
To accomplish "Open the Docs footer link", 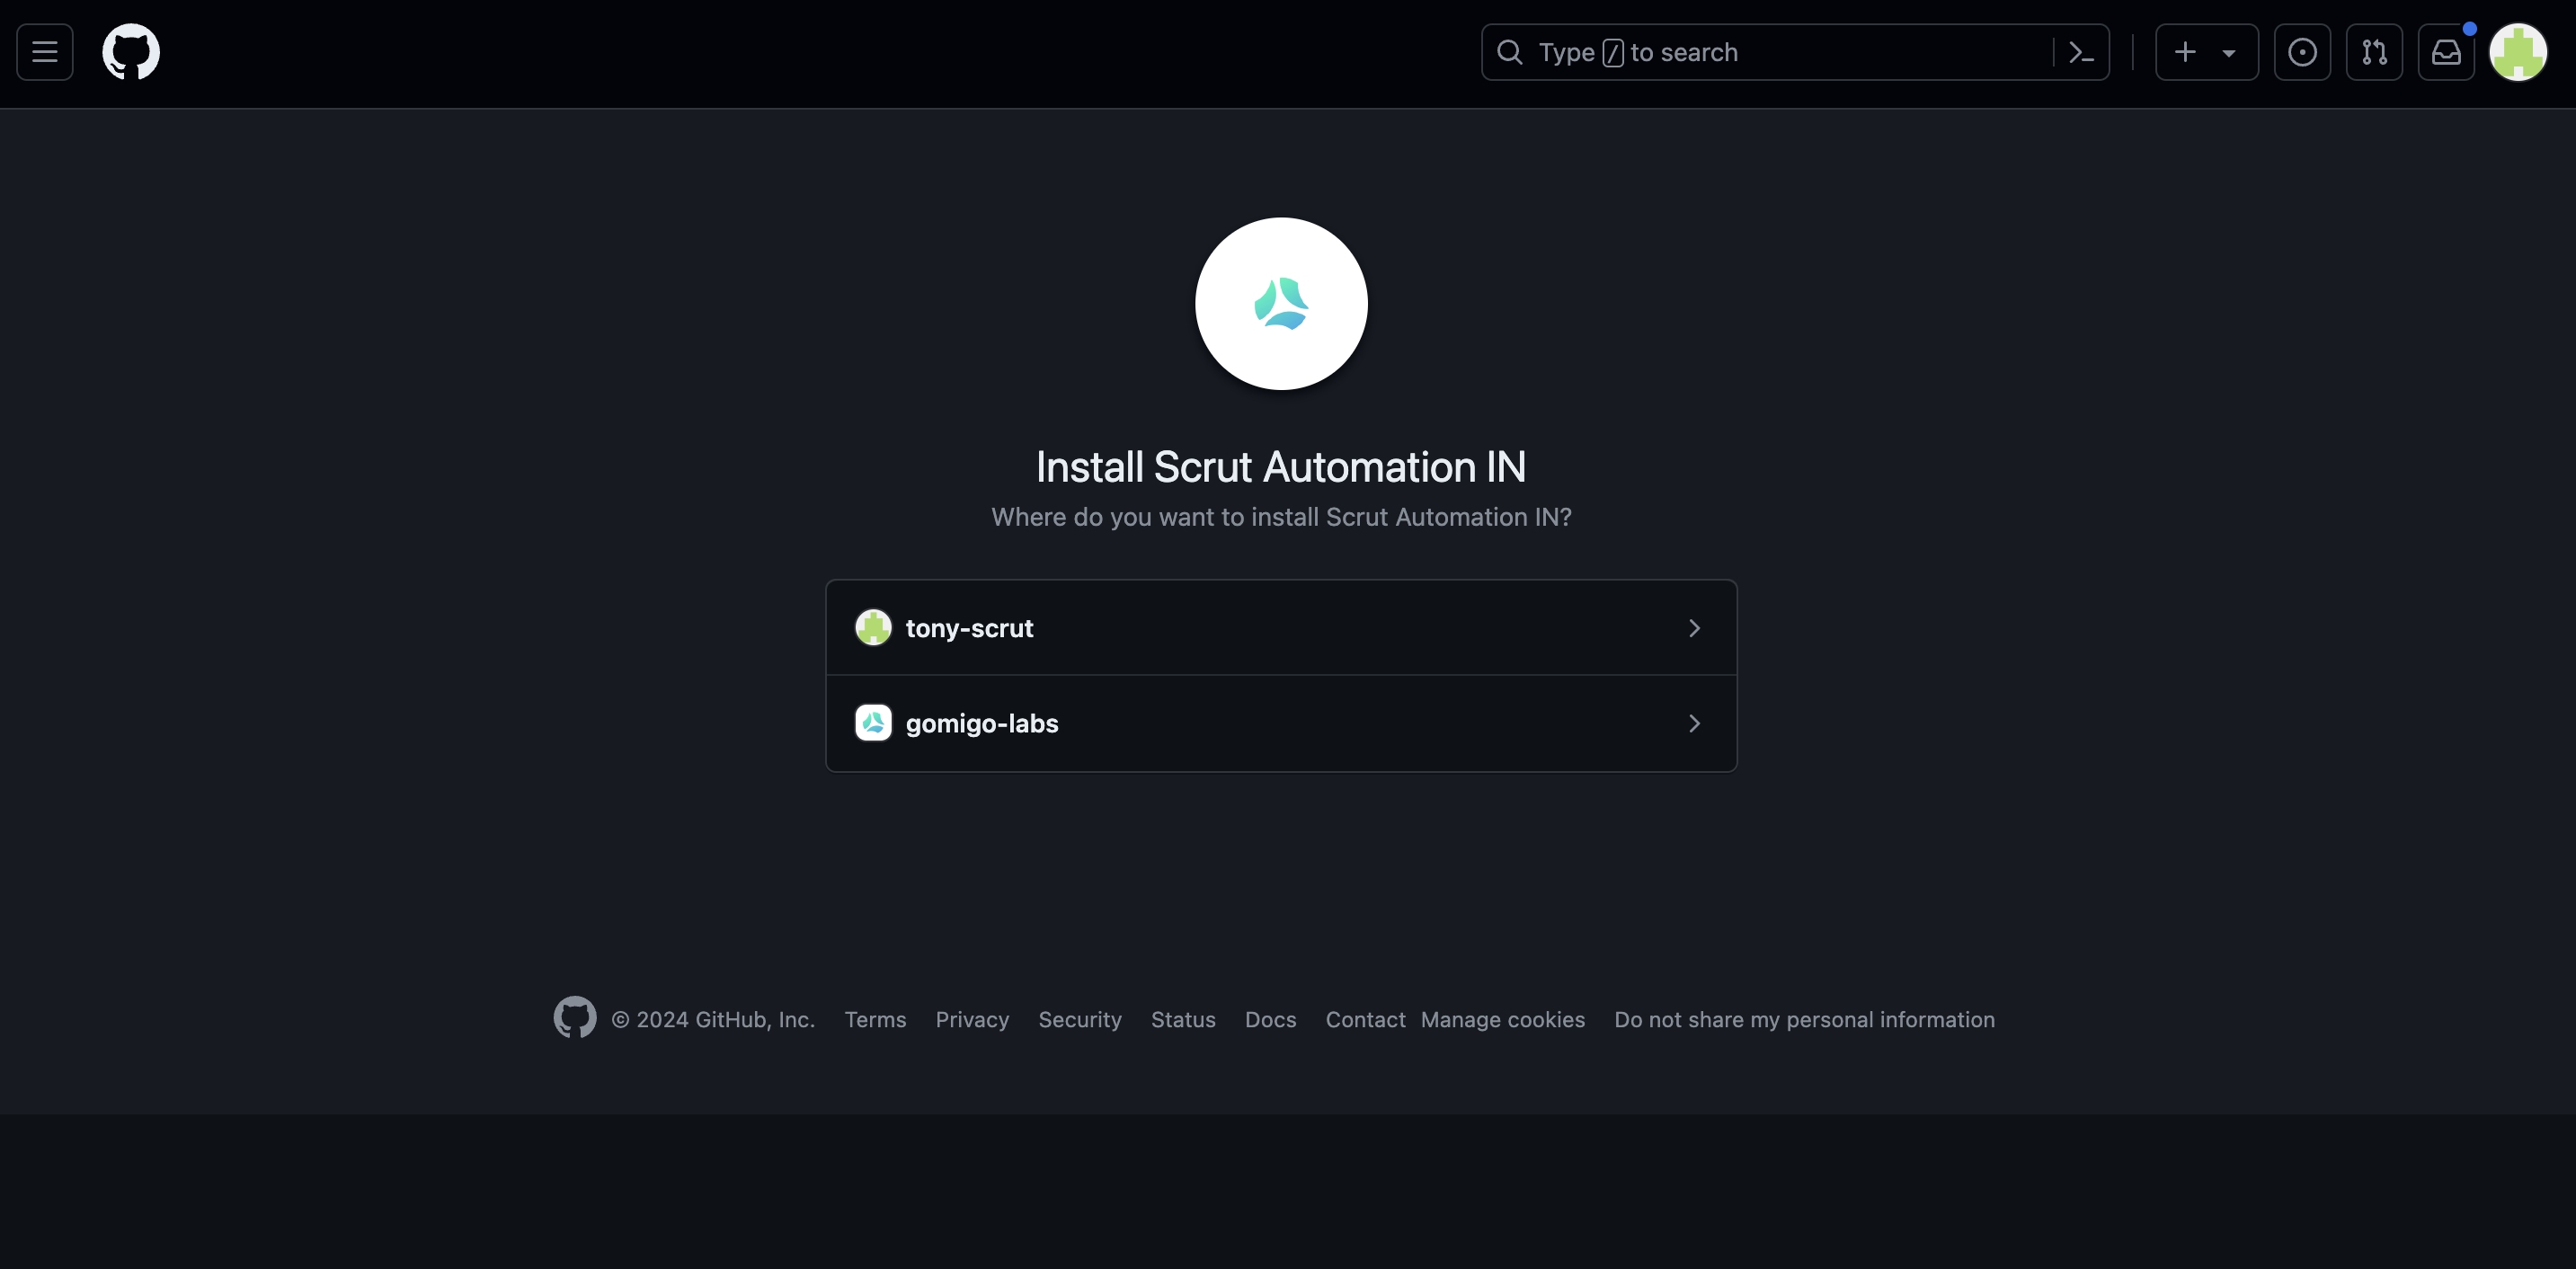I will pyautogui.click(x=1270, y=1020).
